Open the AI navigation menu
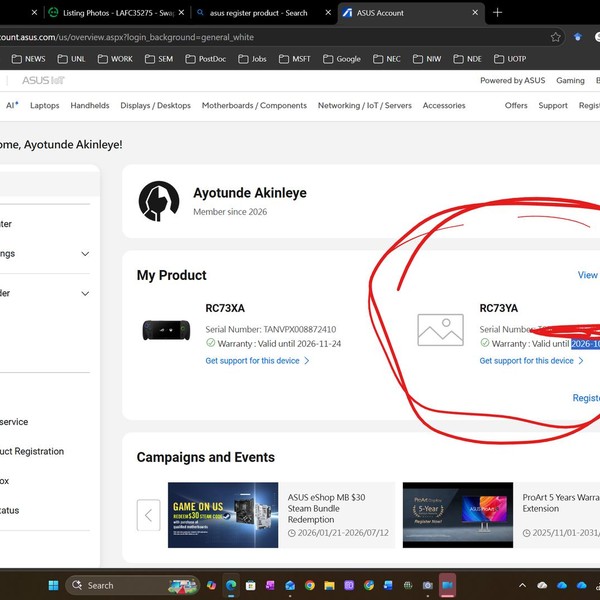600x600 pixels. 12,105
